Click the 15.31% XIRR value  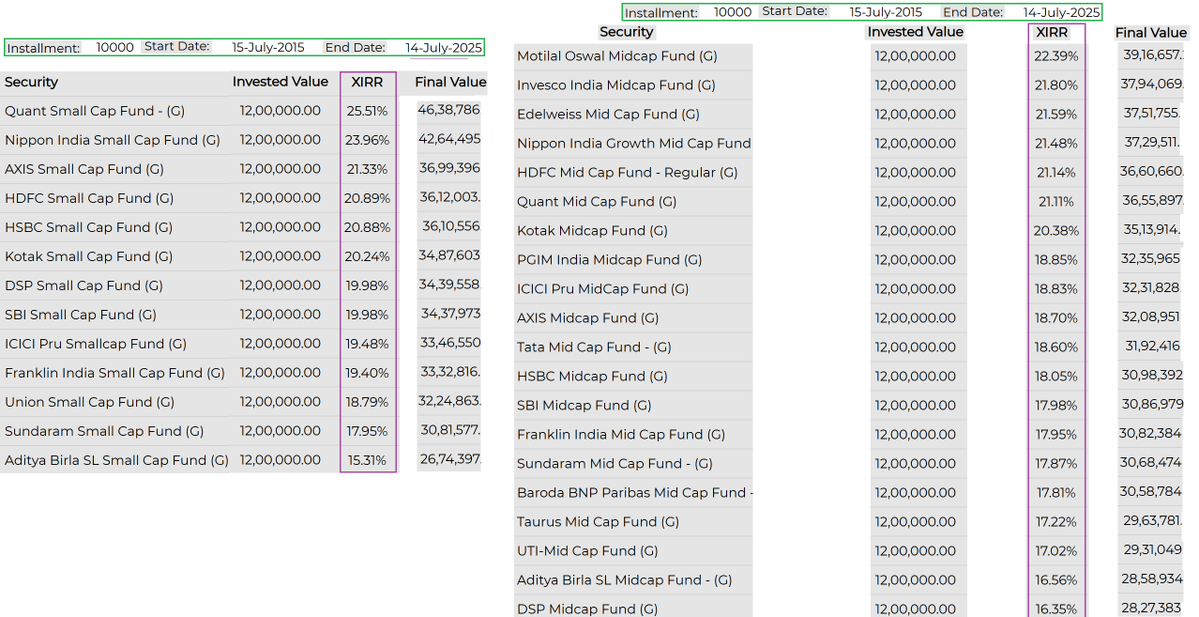367,460
